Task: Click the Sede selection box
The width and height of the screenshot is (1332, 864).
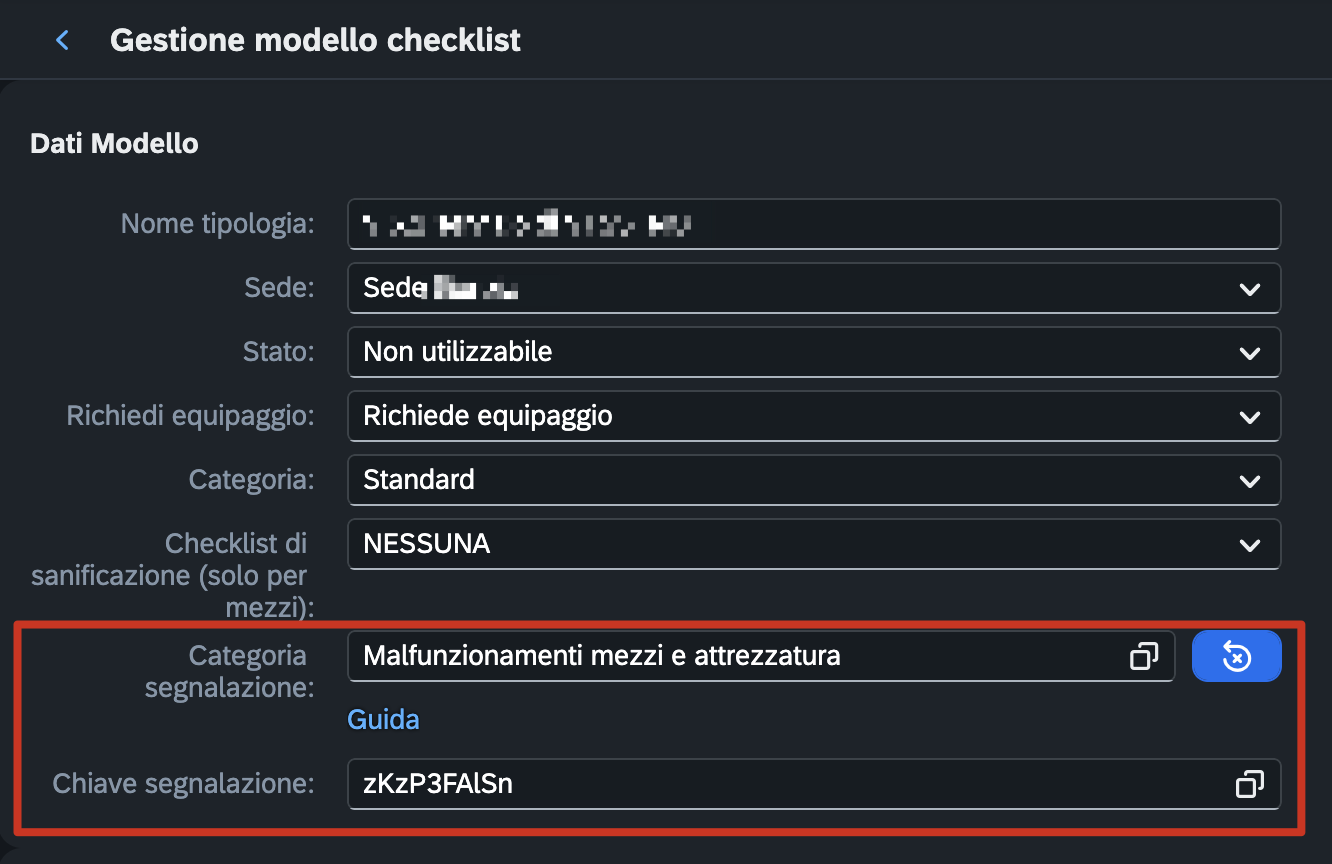Action: (x=814, y=288)
